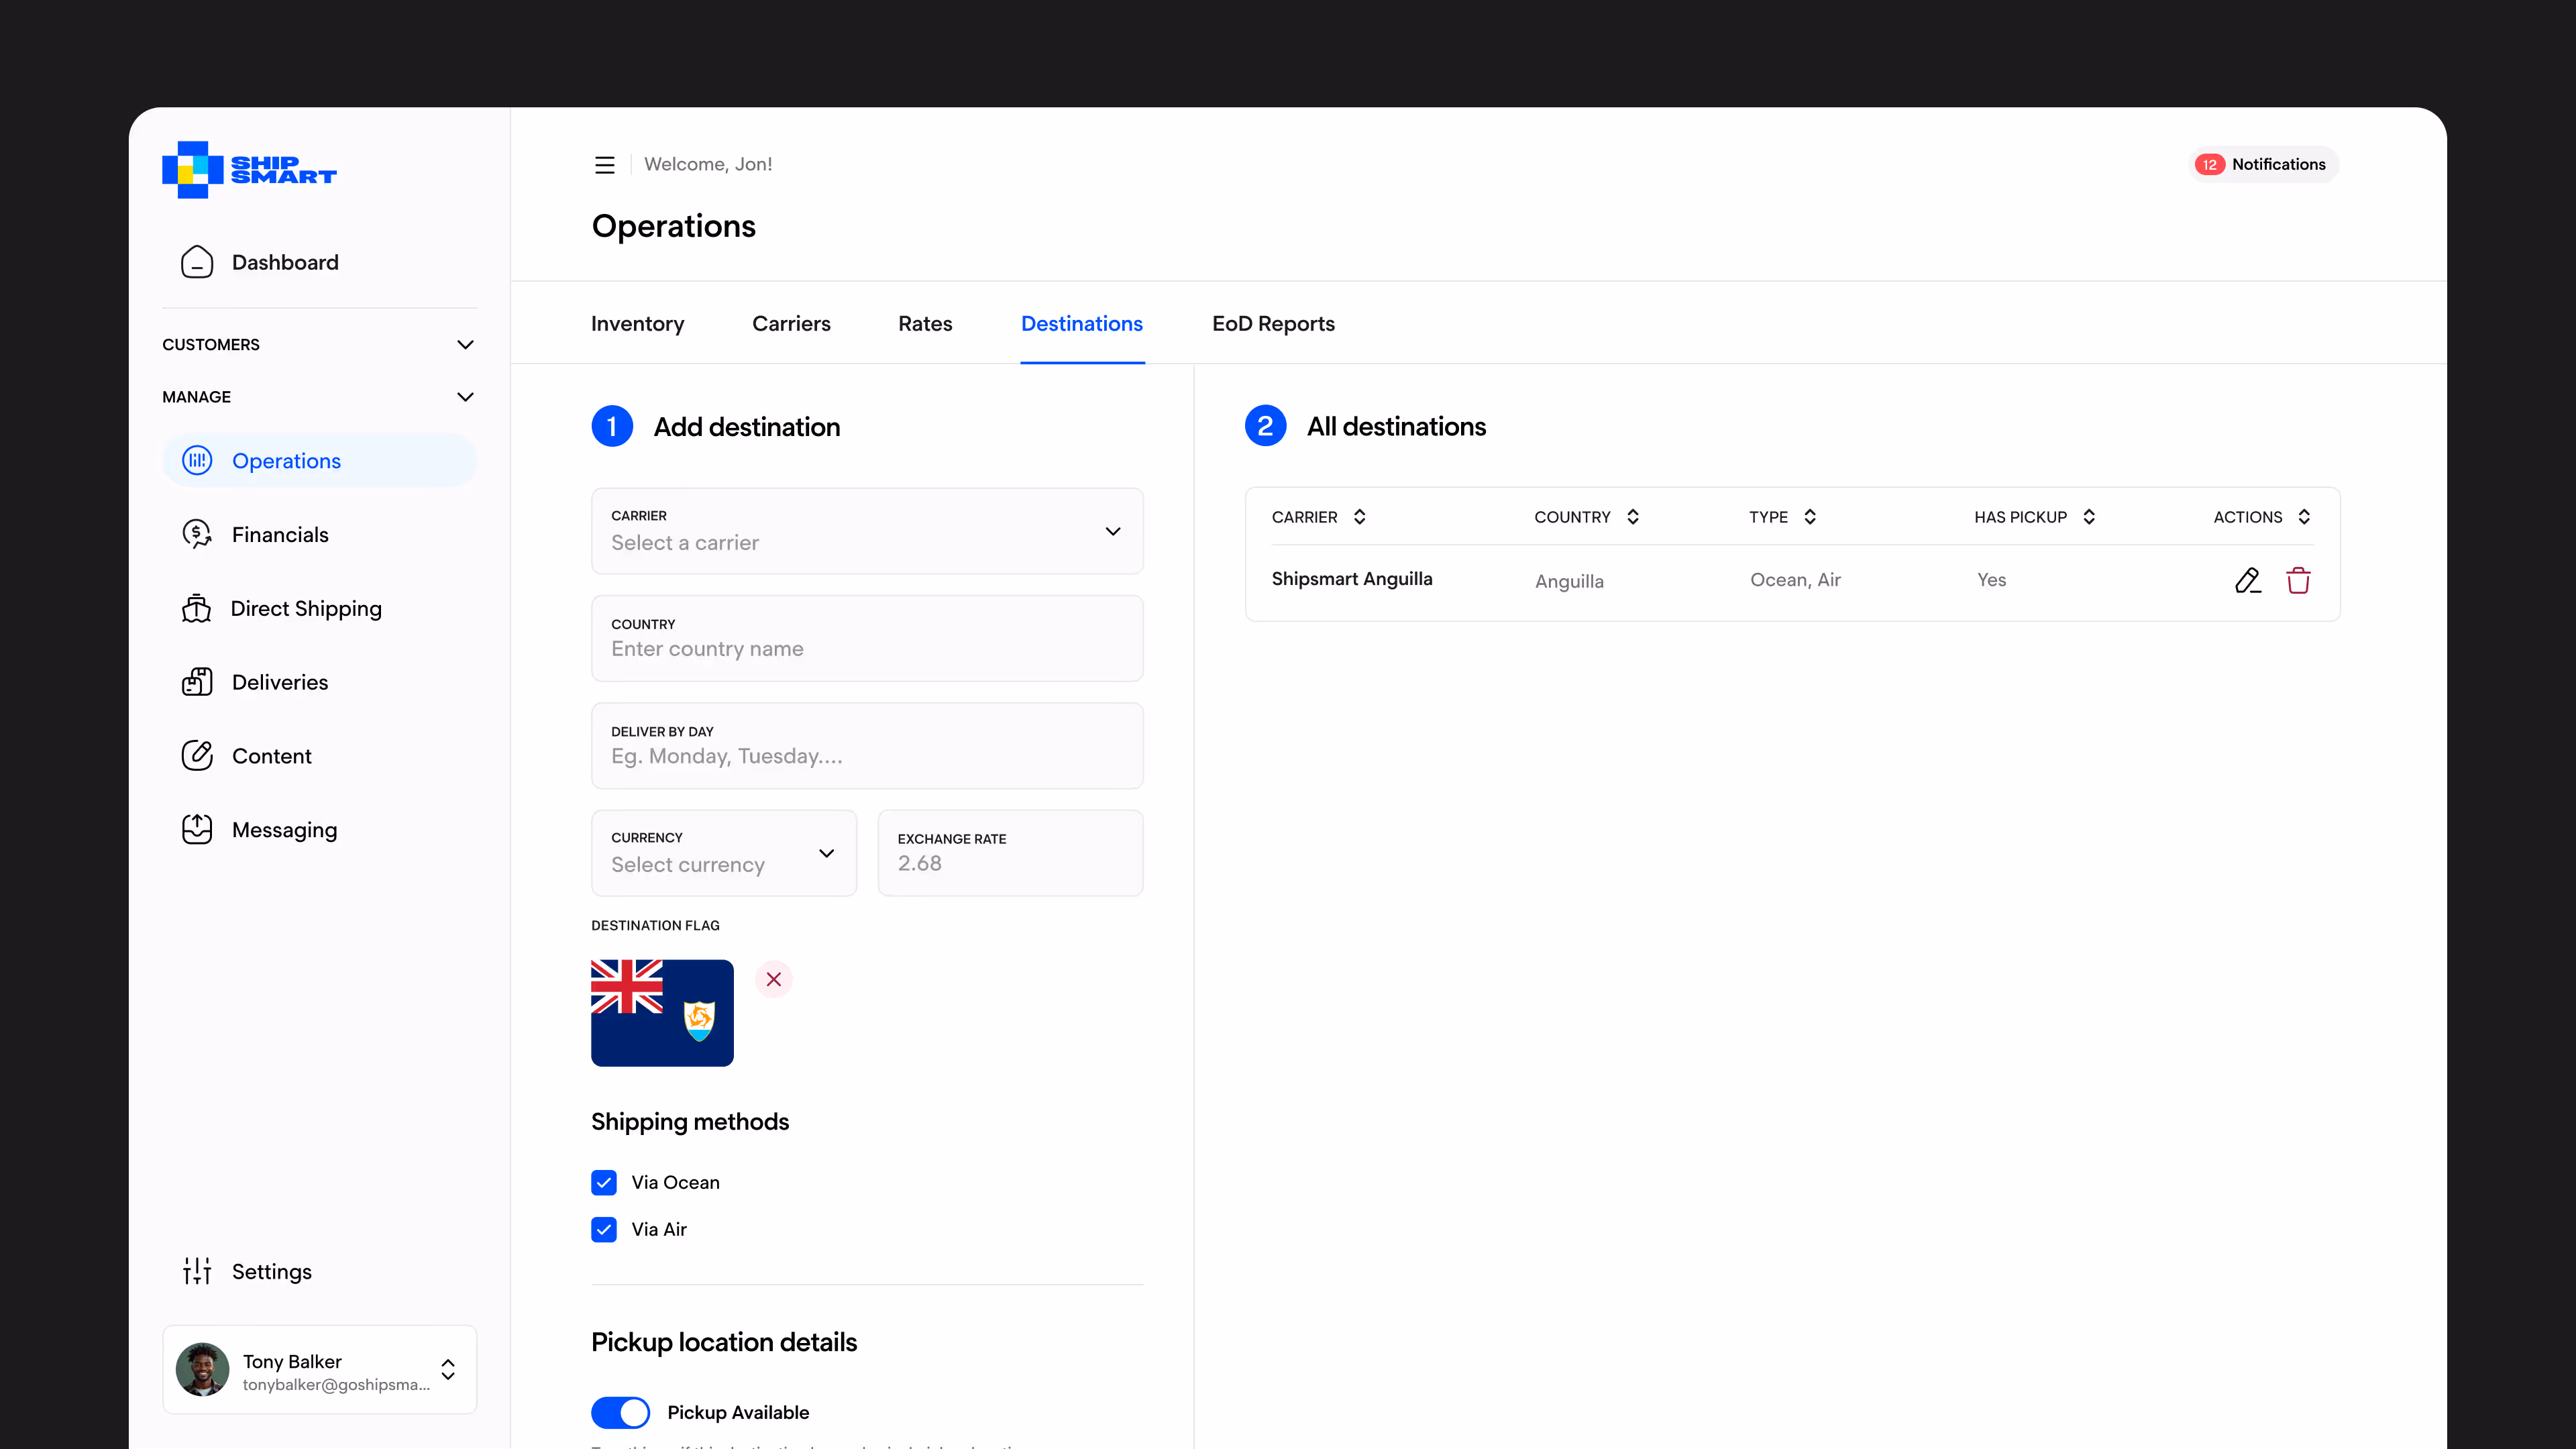This screenshot has height=1449, width=2576.
Task: Open the Select a carrier dropdown
Action: pyautogui.click(x=866, y=531)
